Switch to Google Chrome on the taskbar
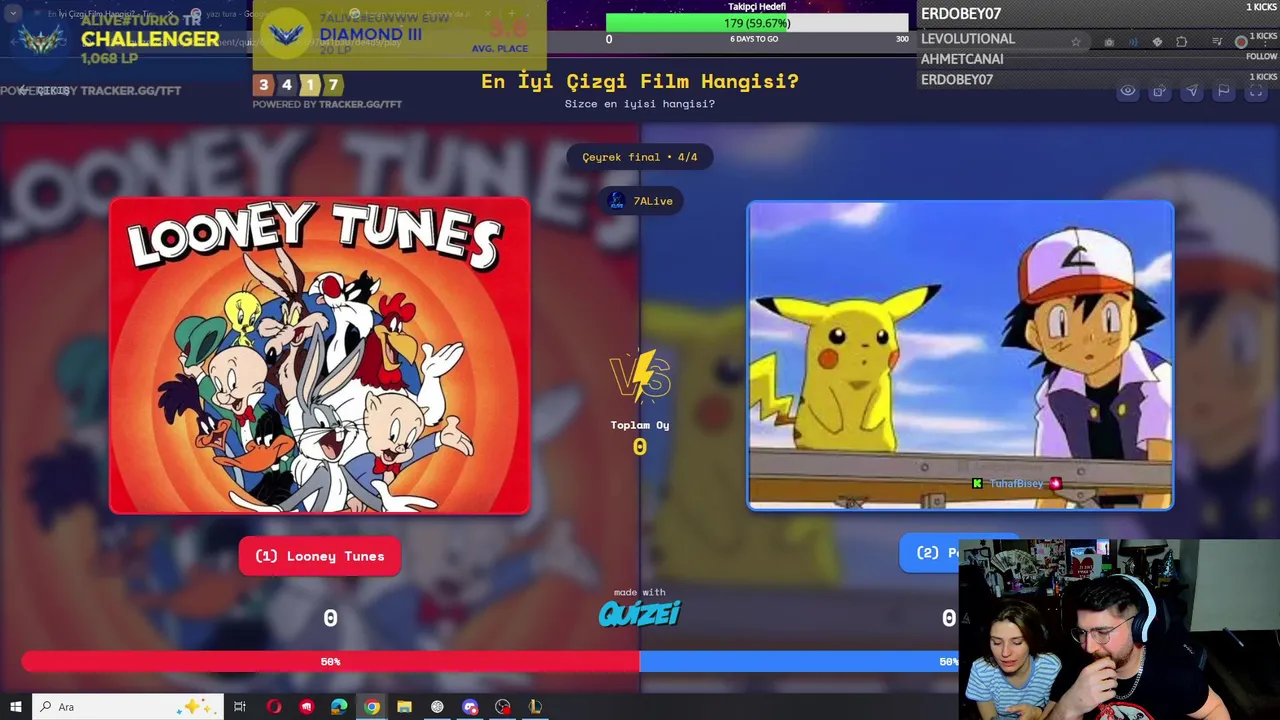The height and width of the screenshot is (720, 1280). tap(372, 707)
